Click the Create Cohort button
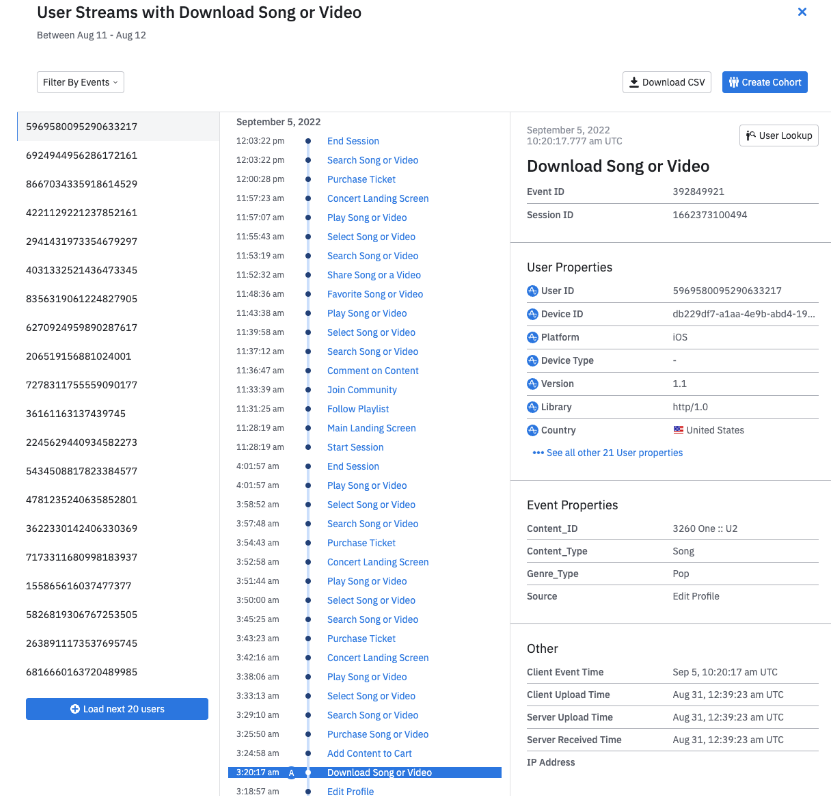The width and height of the screenshot is (840, 810). tap(764, 82)
